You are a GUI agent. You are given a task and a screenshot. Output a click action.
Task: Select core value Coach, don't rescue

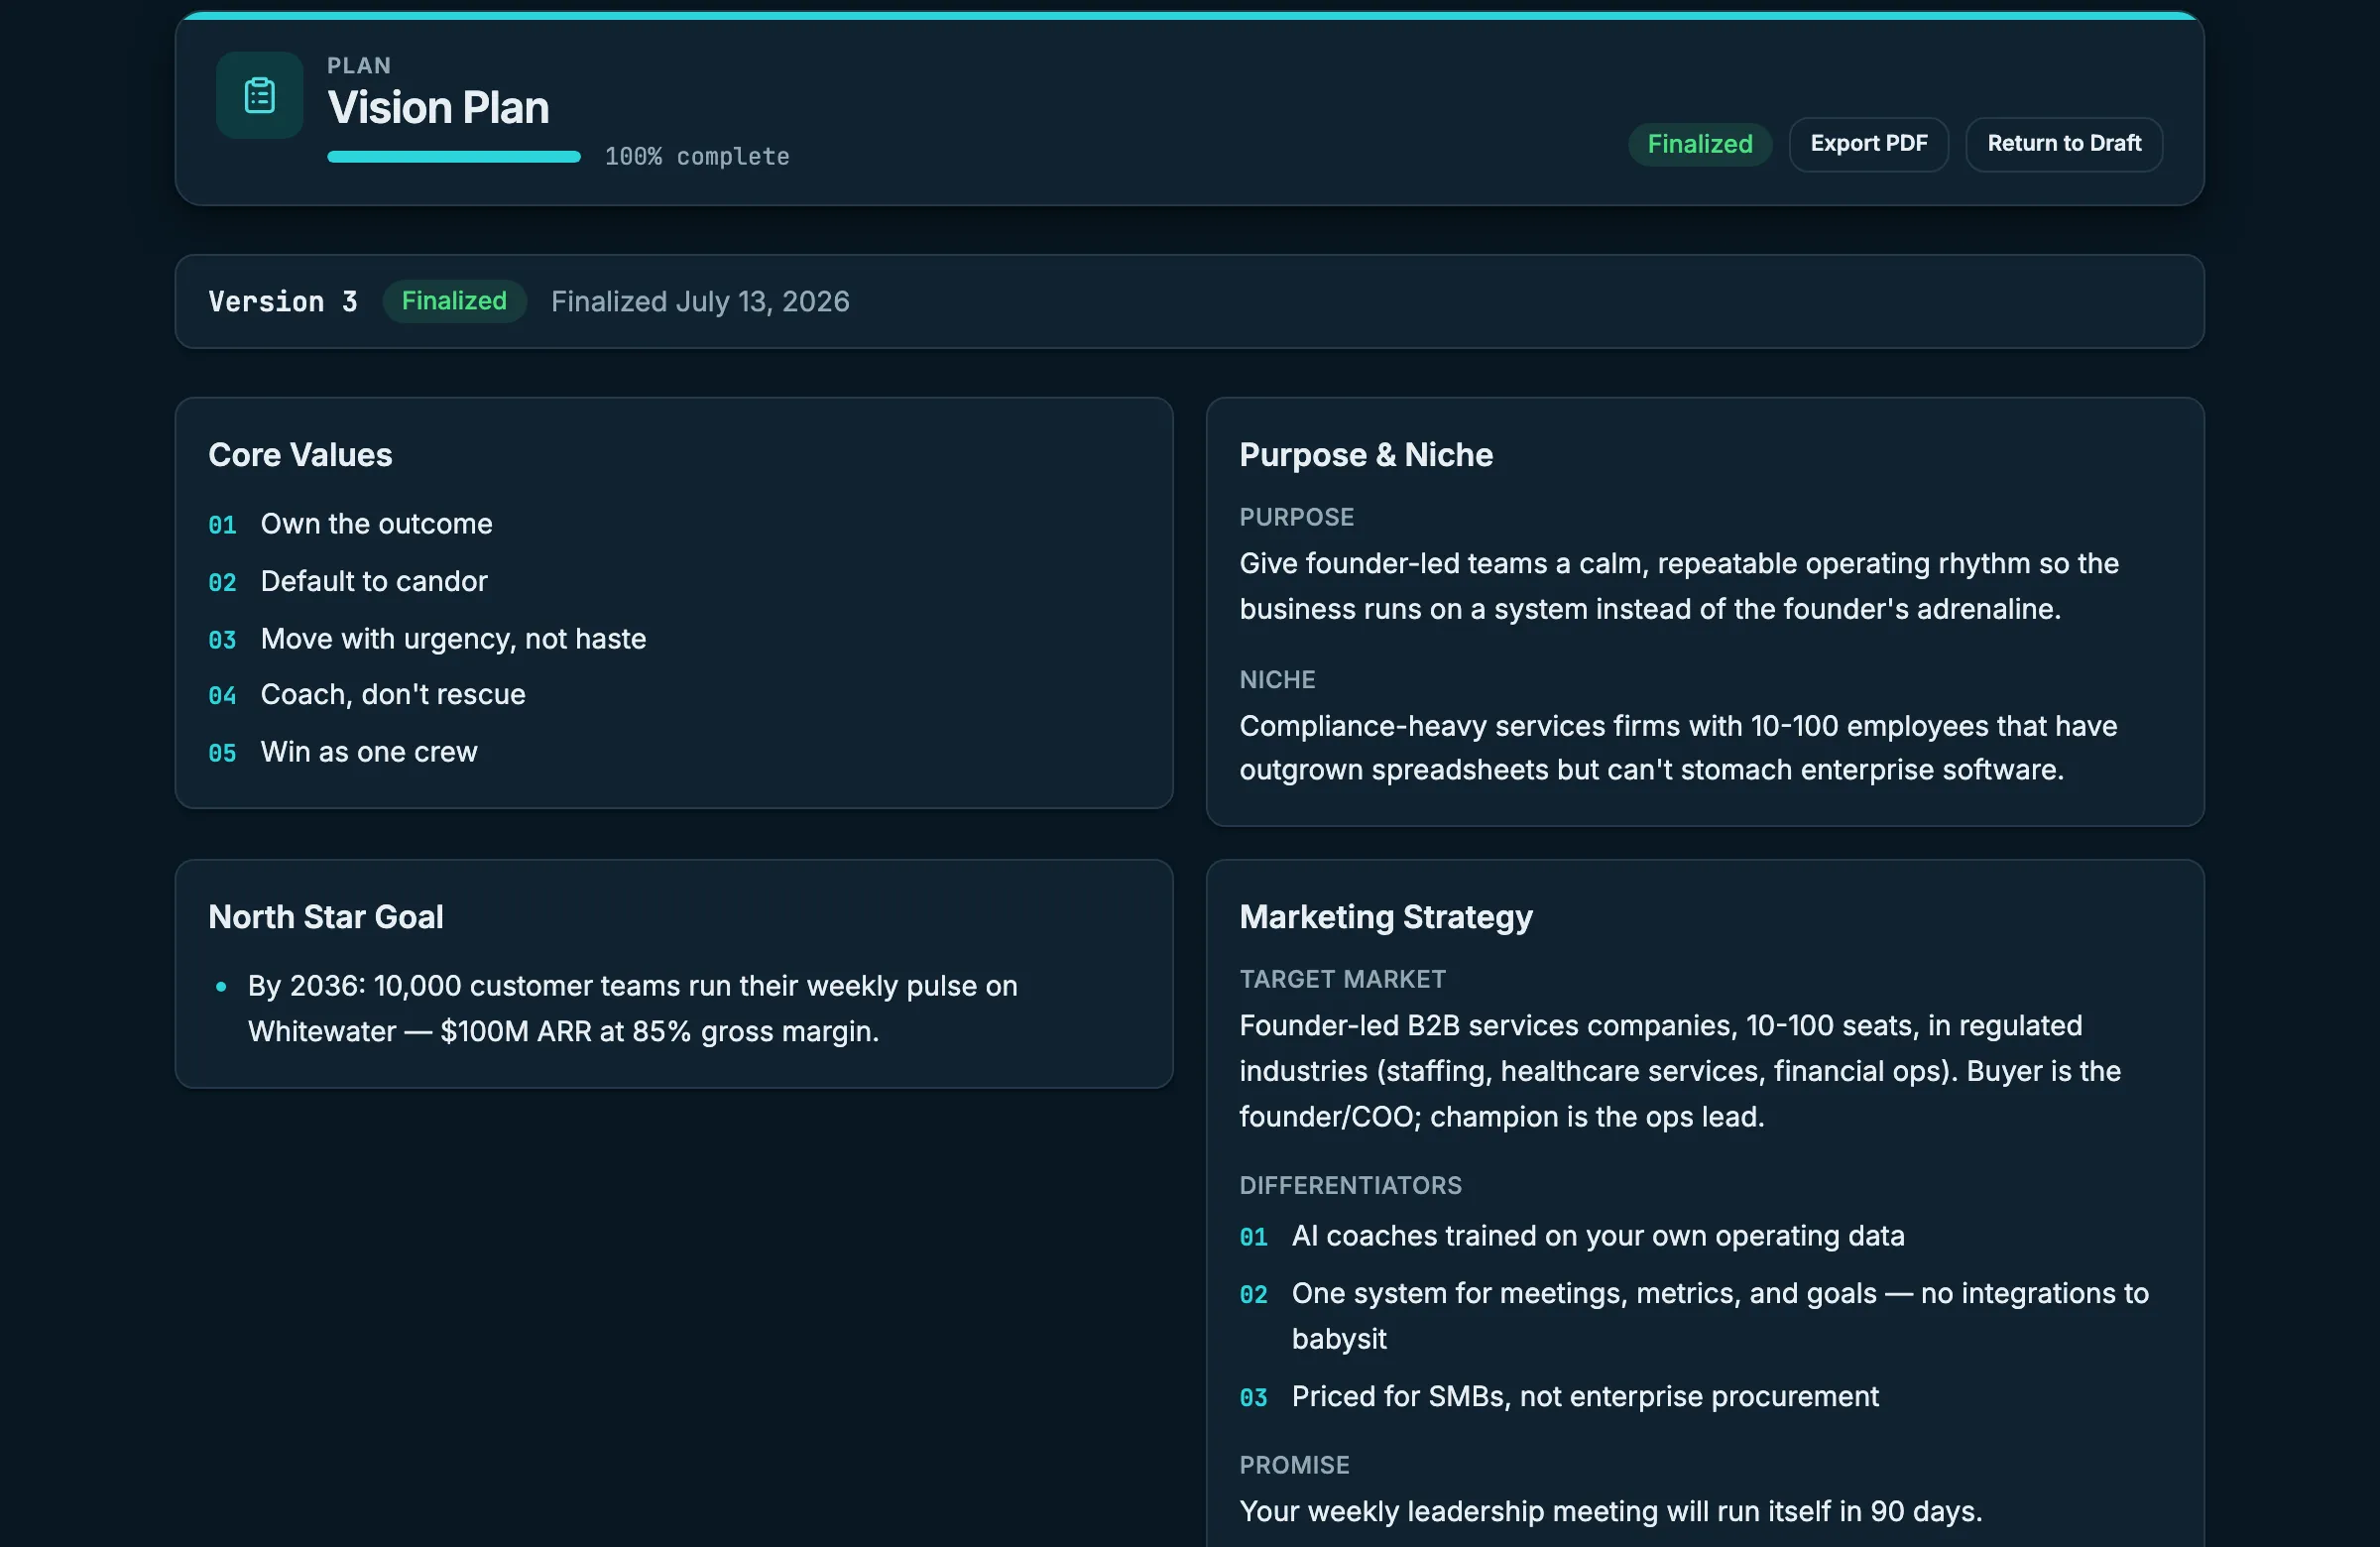tap(393, 694)
